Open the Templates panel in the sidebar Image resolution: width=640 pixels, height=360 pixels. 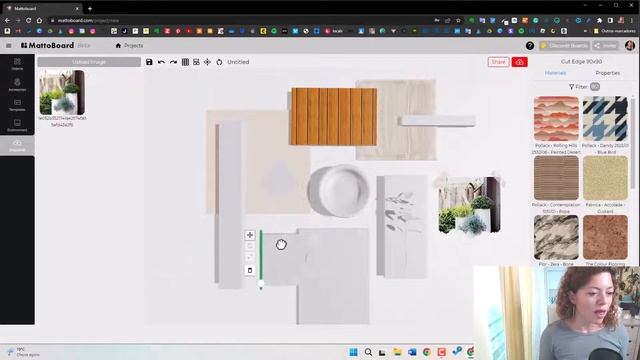pyautogui.click(x=17, y=105)
